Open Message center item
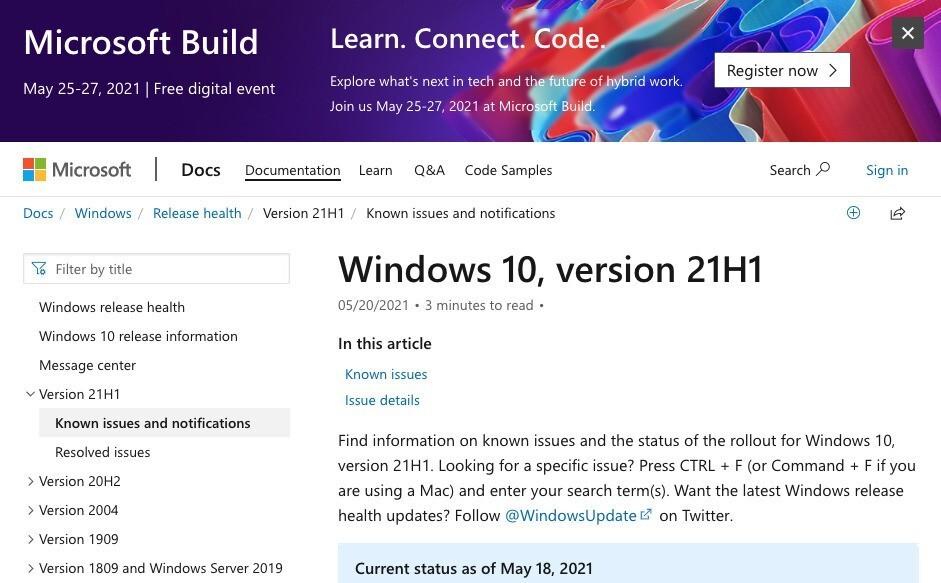This screenshot has width=941, height=583. click(x=88, y=365)
